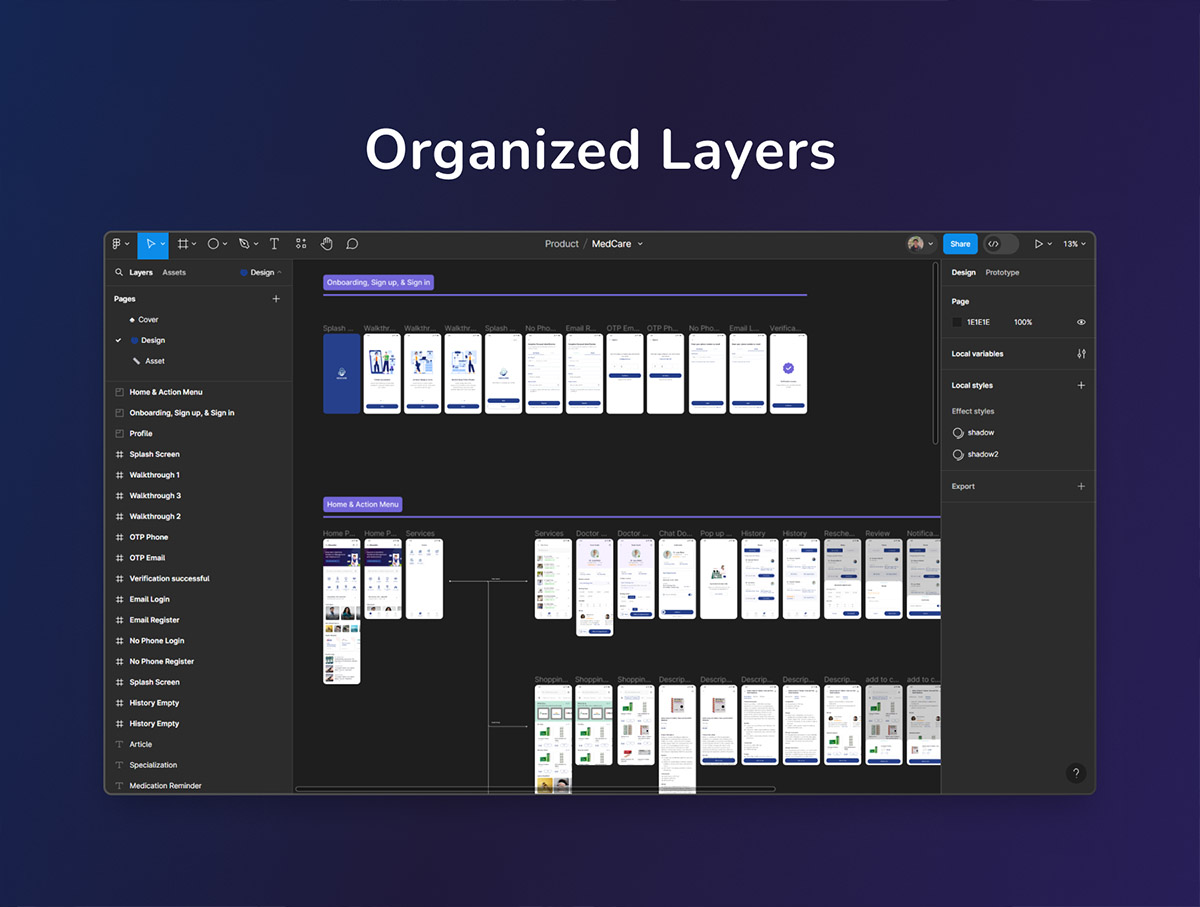Image resolution: width=1200 pixels, height=907 pixels.
Task: Select the Cover page
Action: (148, 320)
